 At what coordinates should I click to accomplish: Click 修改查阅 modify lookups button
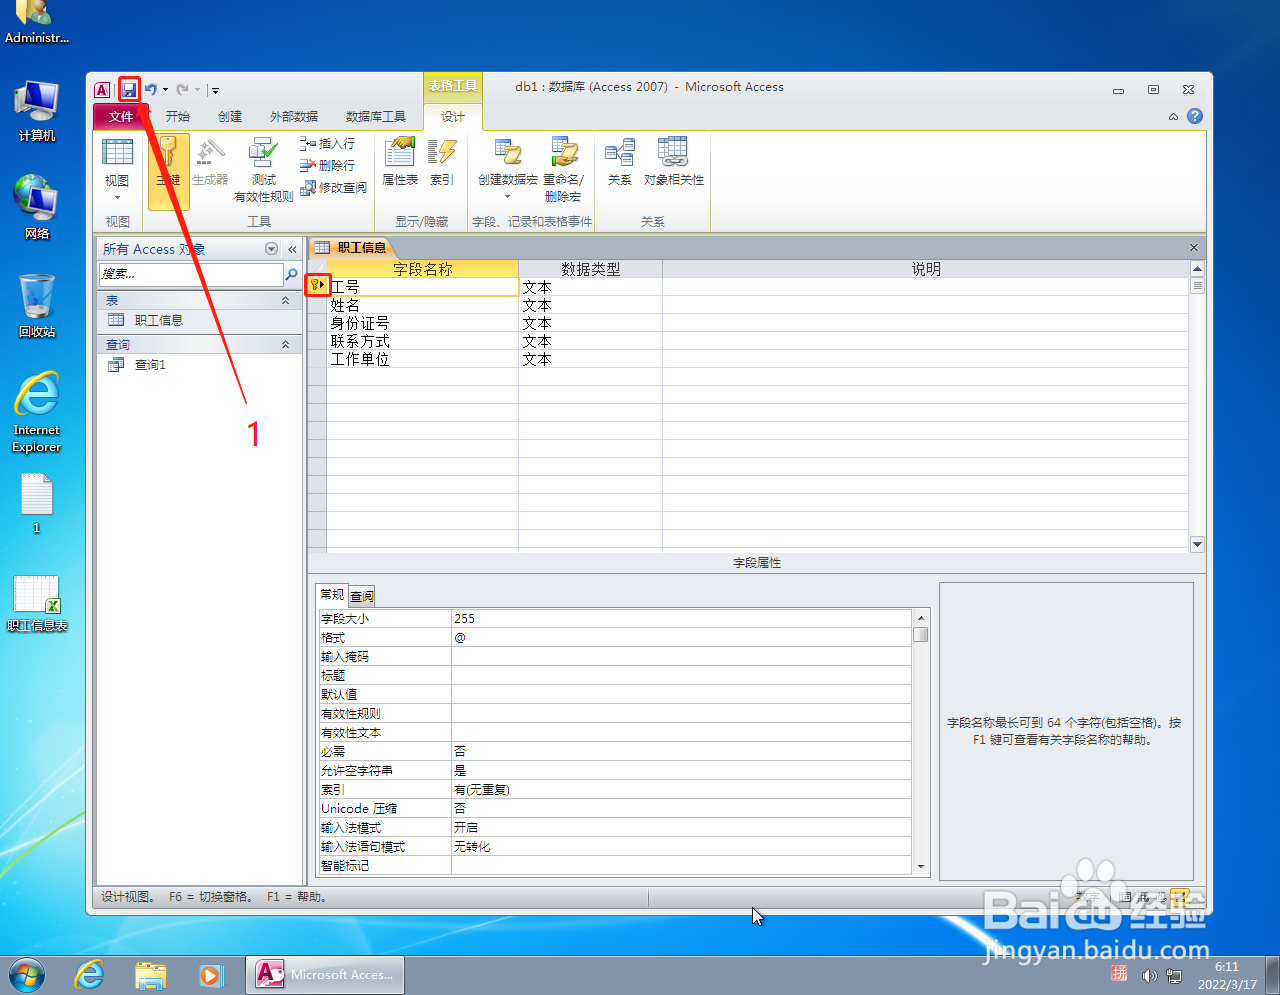click(x=334, y=187)
